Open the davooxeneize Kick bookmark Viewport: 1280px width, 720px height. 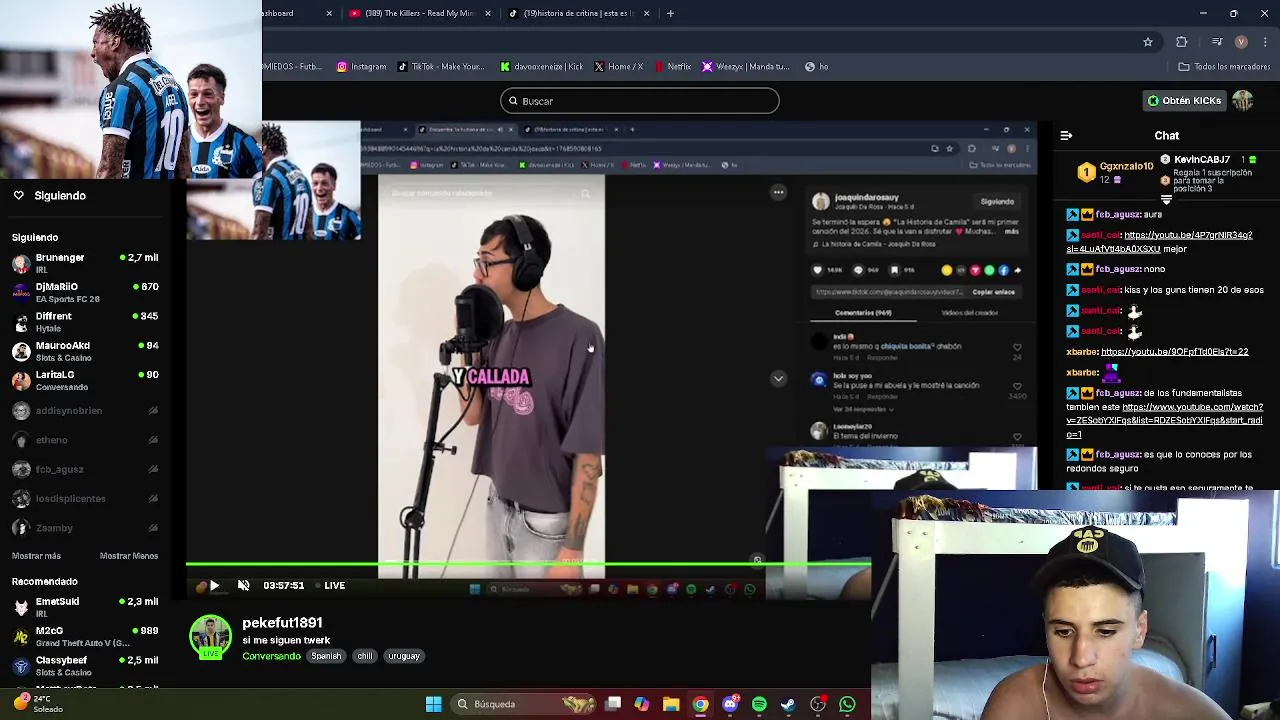point(542,67)
